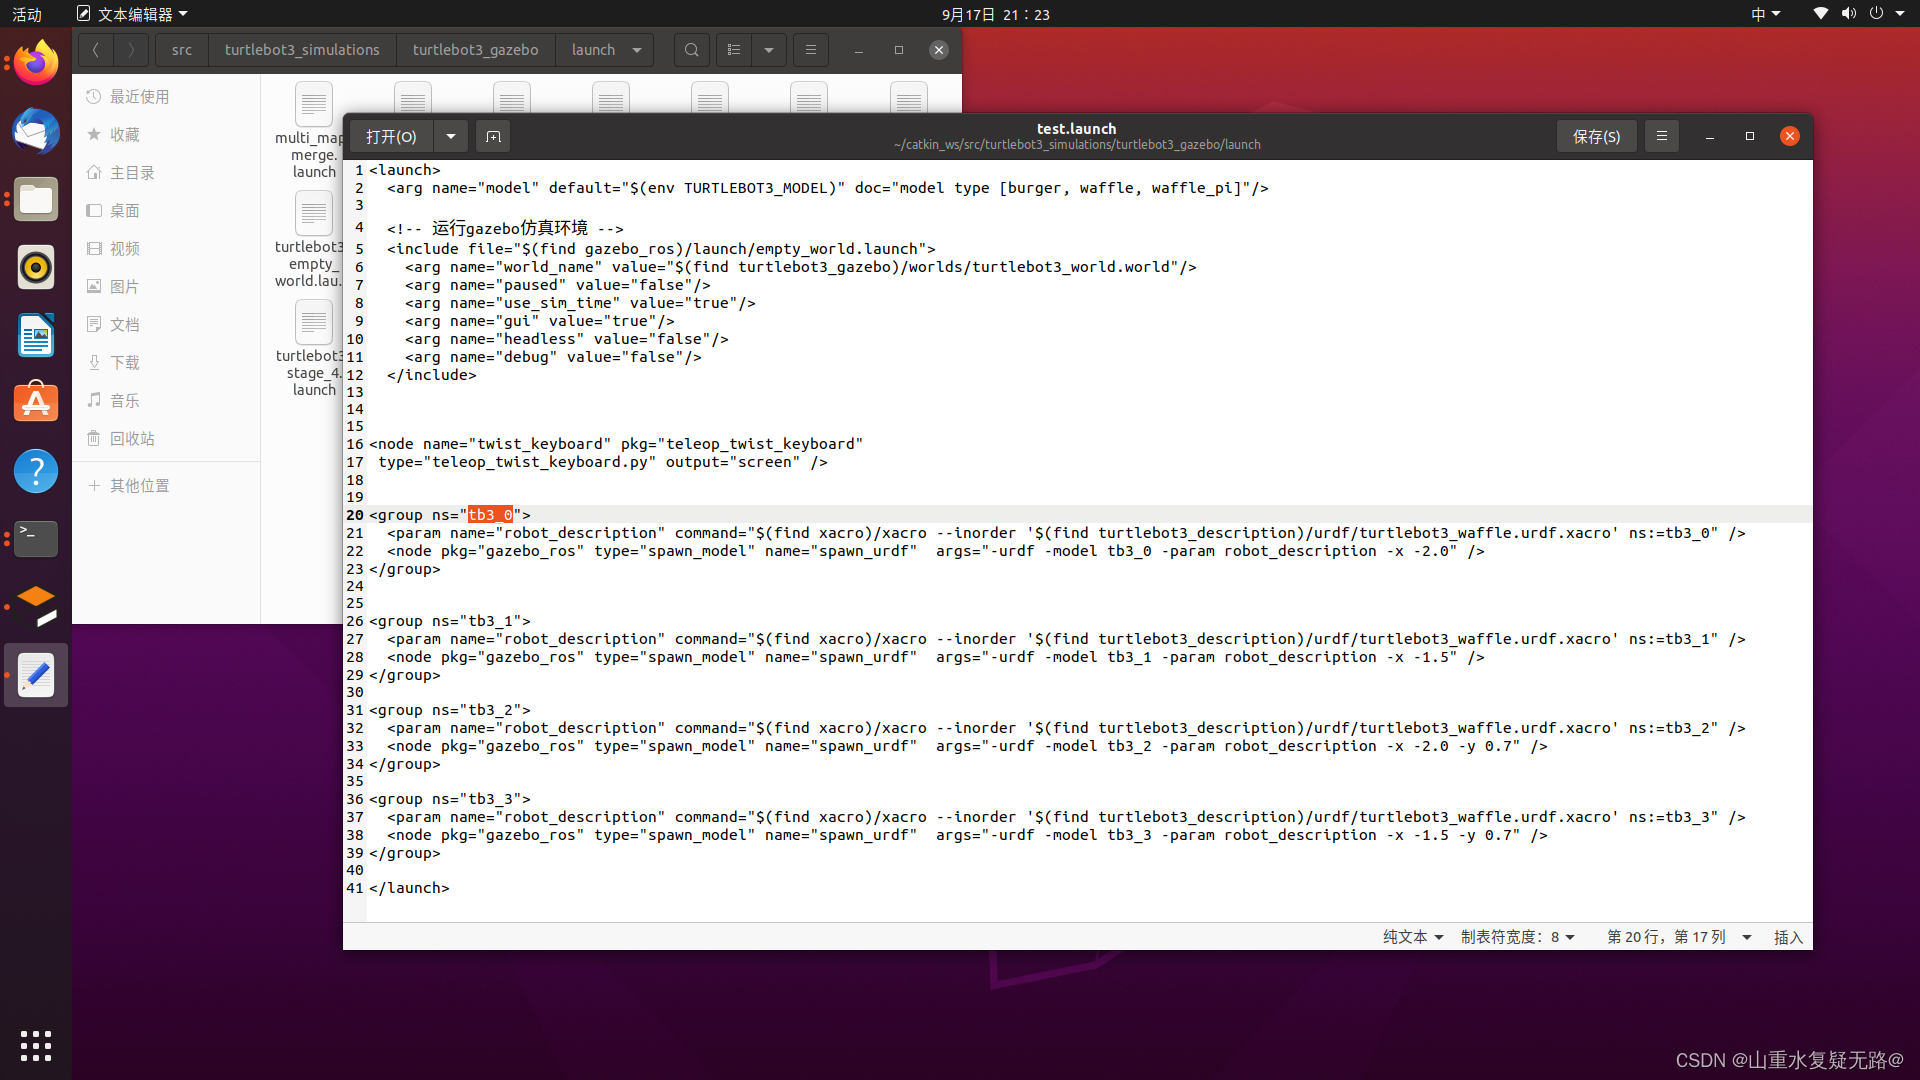
Task: Navigate to src in path bar
Action: pos(181,50)
